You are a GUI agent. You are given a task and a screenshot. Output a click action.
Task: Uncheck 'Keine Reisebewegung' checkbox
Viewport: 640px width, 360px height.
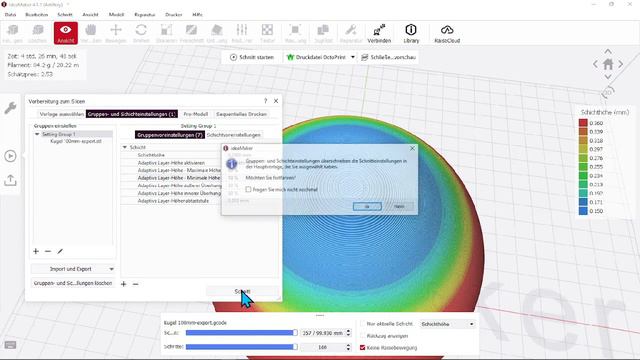click(x=362, y=348)
